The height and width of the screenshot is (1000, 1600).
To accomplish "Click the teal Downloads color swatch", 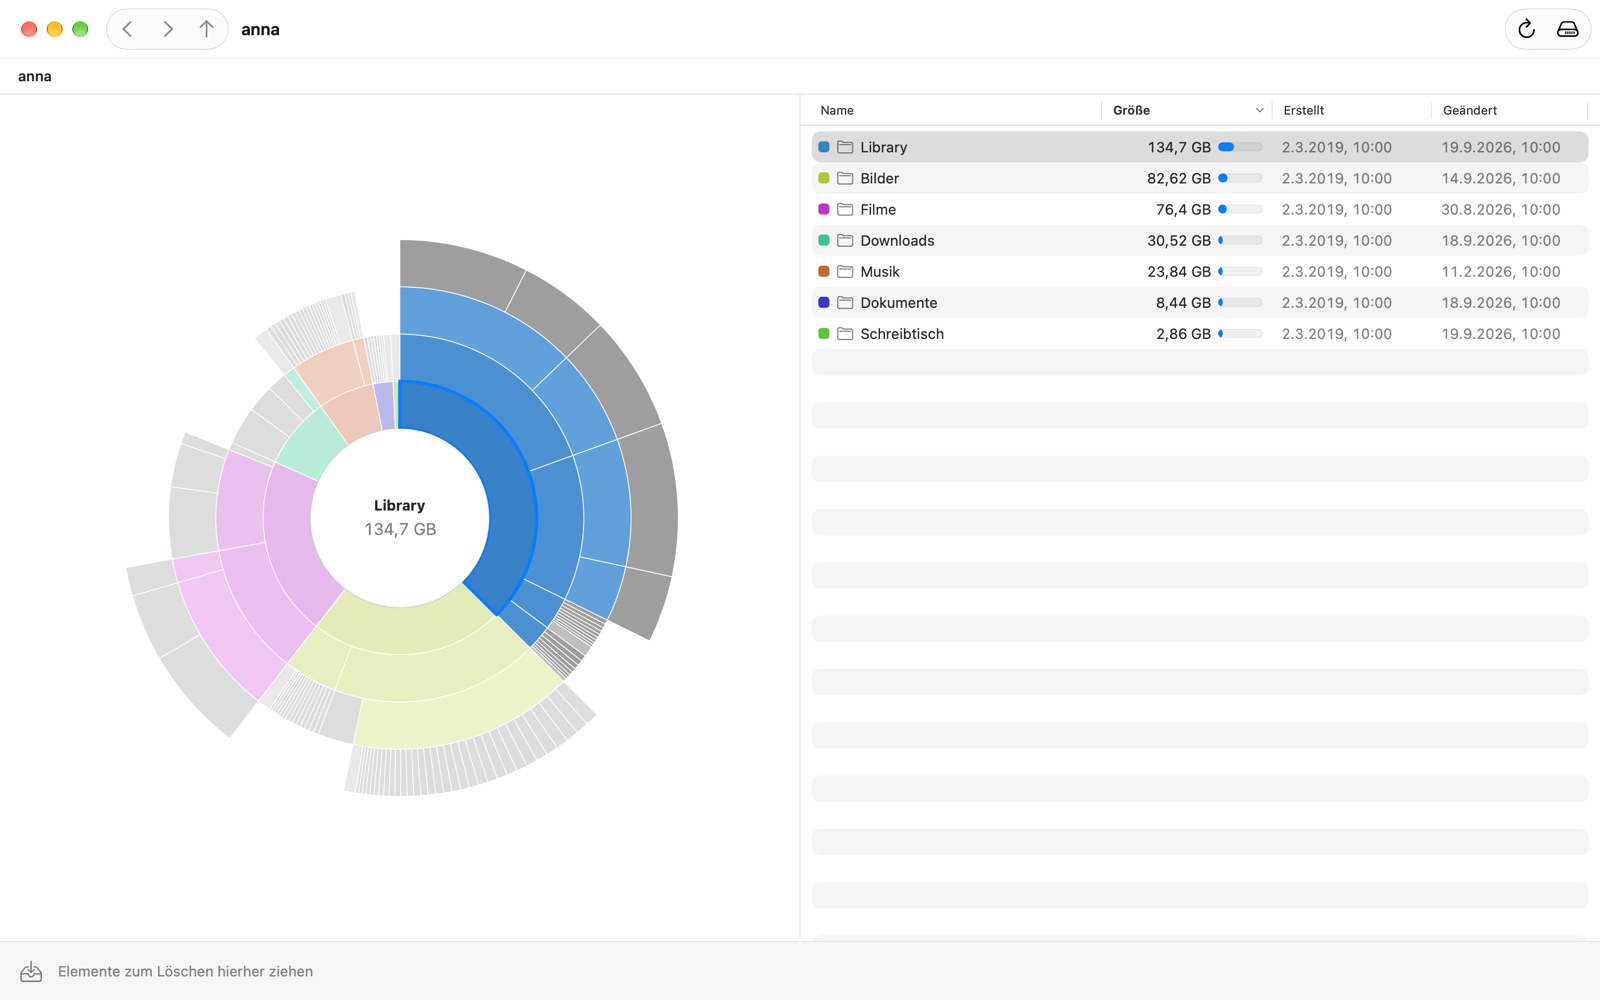I will [824, 240].
